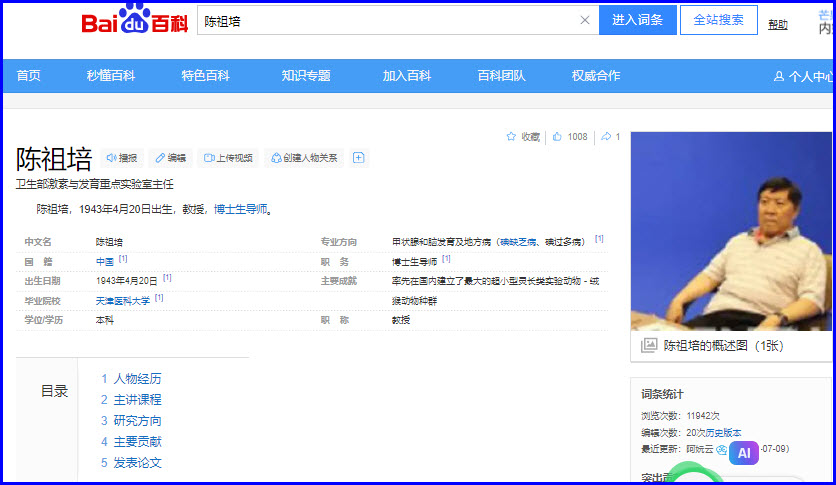Click the 播报 audio playback button
Image resolution: width=836 pixels, height=485 pixels.
click(121, 158)
